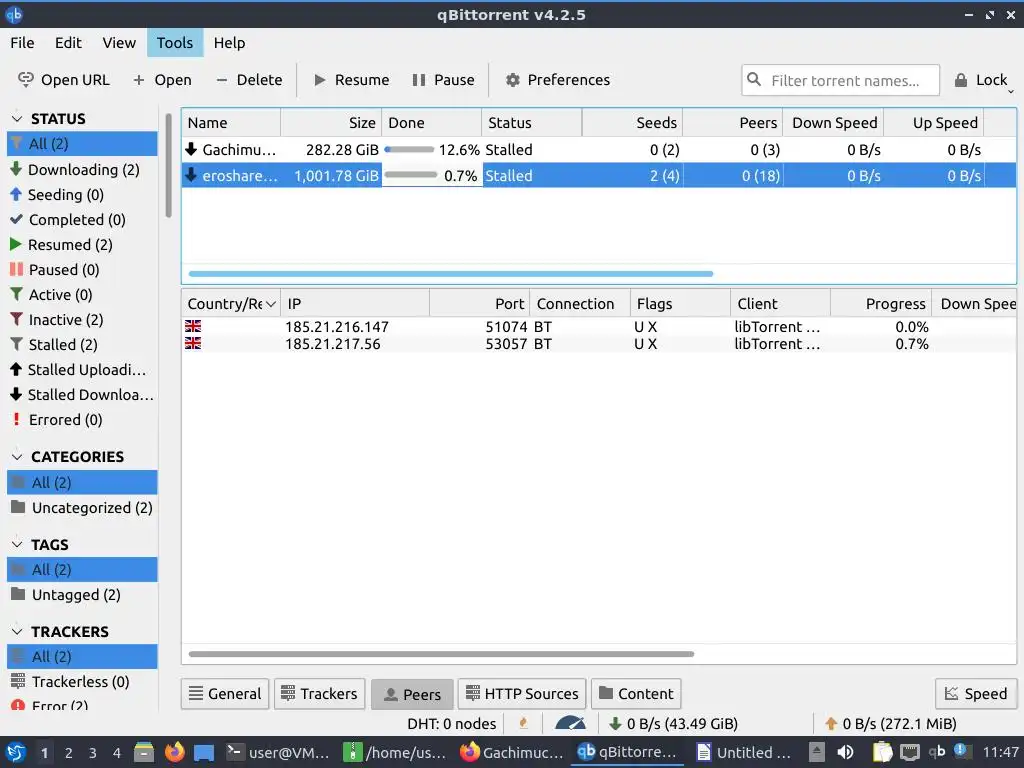The width and height of the screenshot is (1024, 768).
Task: Filter by Resumed (2) status
Action: [82, 244]
